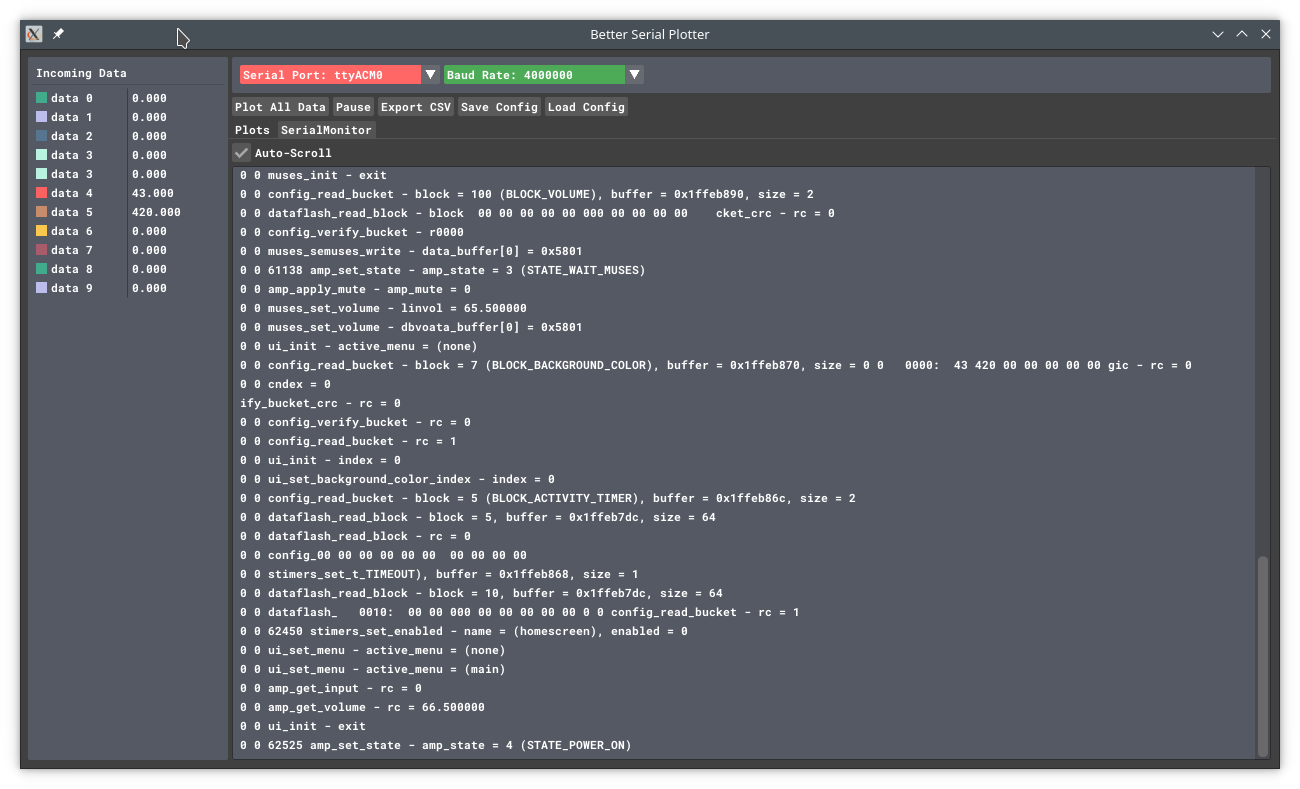Select the SerialMonitor tab
The width and height of the screenshot is (1300, 789).
[x=326, y=130]
